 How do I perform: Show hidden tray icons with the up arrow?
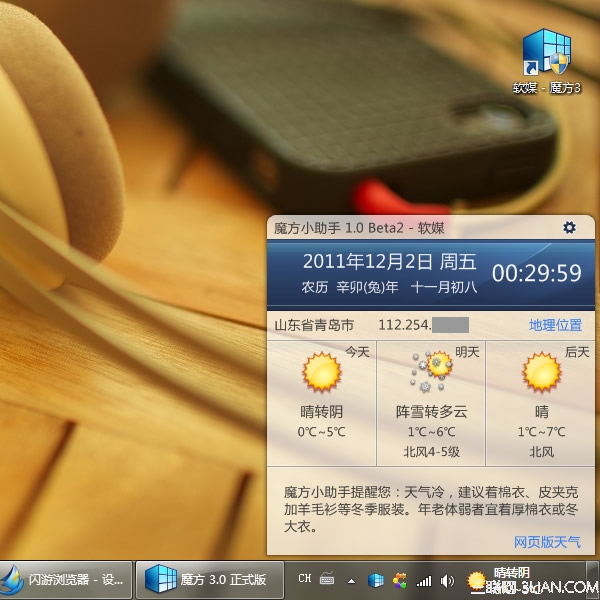tap(351, 582)
